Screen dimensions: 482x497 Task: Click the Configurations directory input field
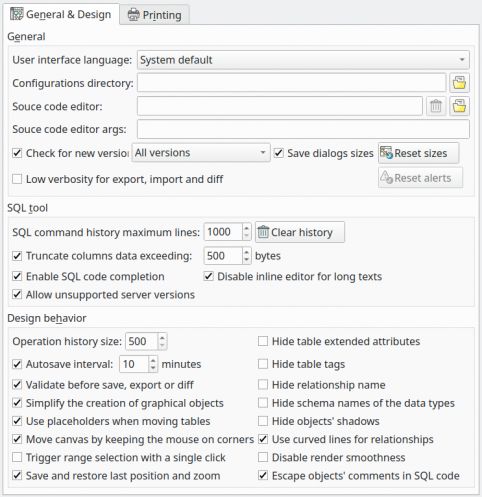point(292,83)
